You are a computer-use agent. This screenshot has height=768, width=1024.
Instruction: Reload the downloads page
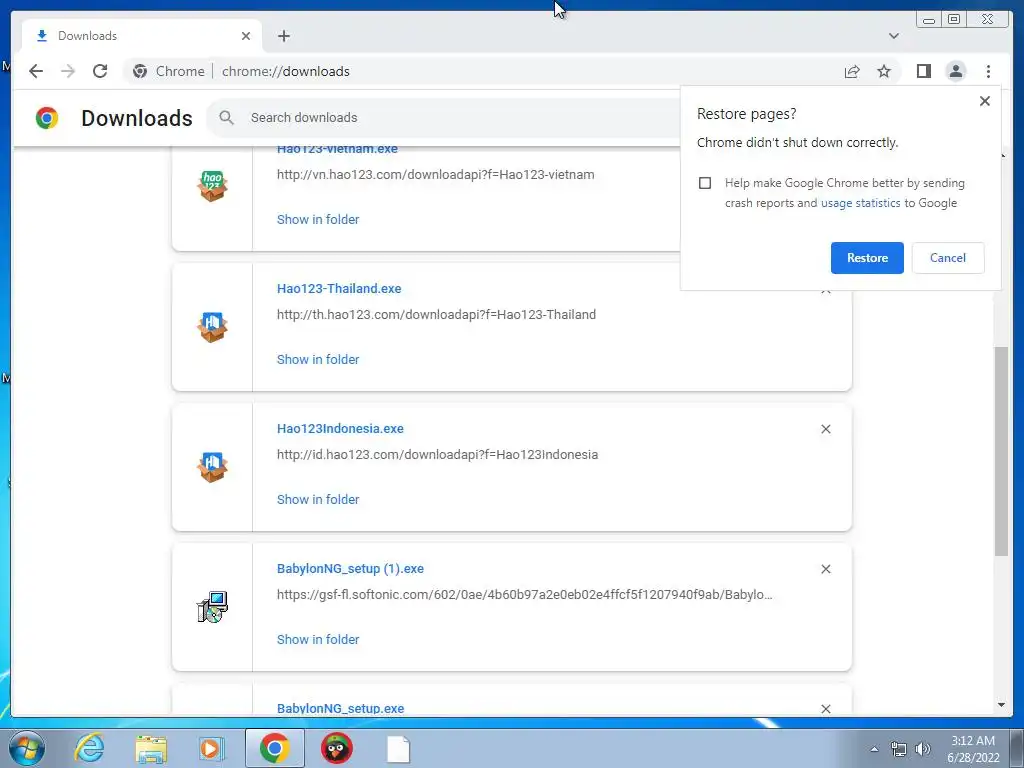click(100, 71)
